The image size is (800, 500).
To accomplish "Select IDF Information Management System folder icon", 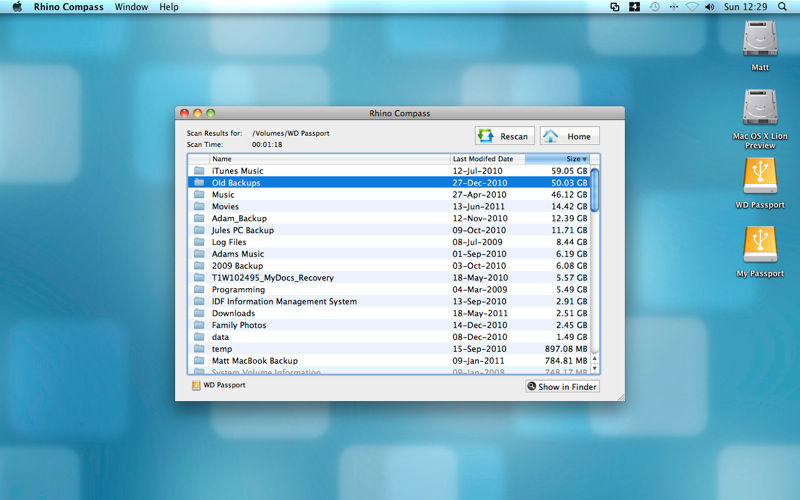I will 199,301.
